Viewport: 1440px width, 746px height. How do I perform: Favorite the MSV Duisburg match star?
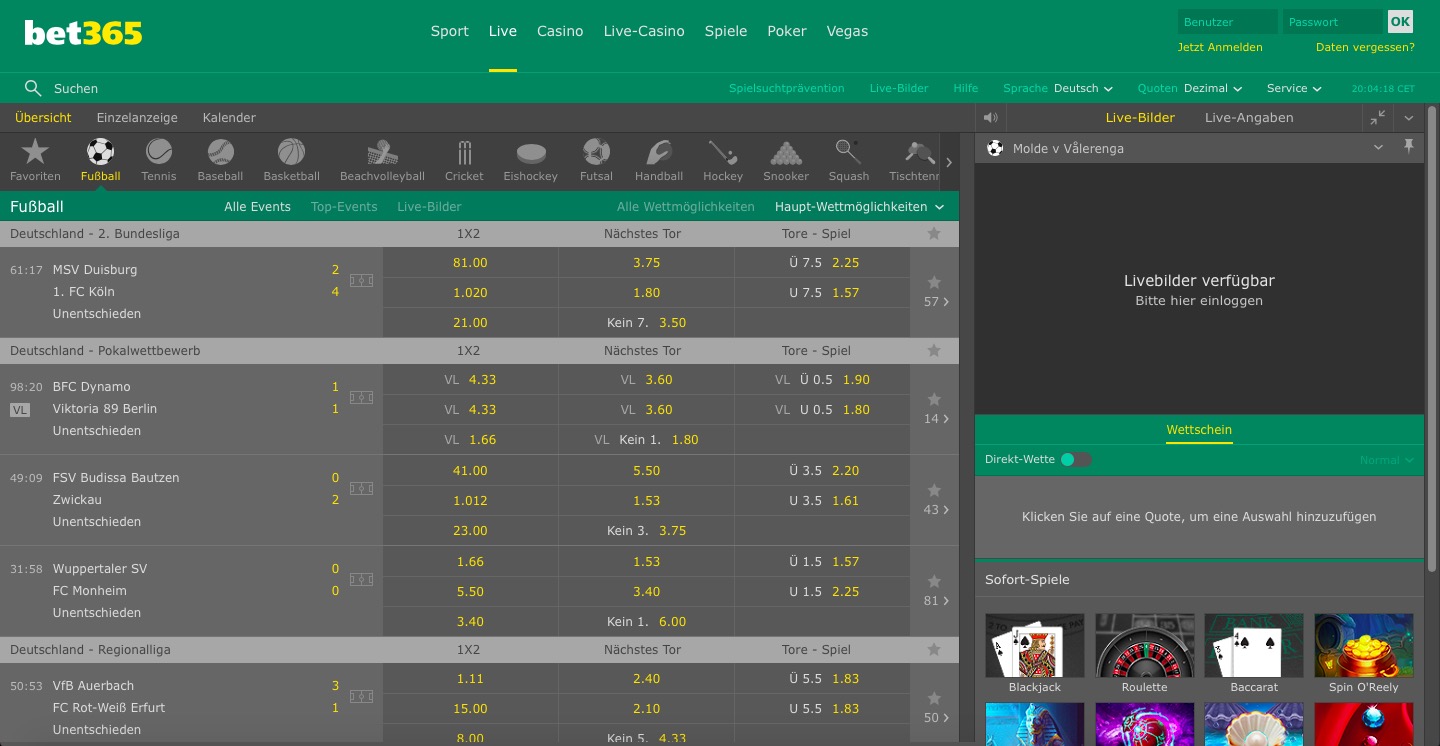934,282
